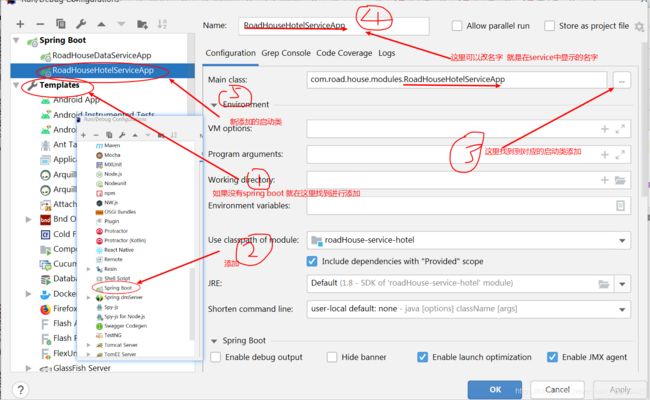650x400 pixels.
Task: Browse for the working directory folder
Action: pos(620,180)
